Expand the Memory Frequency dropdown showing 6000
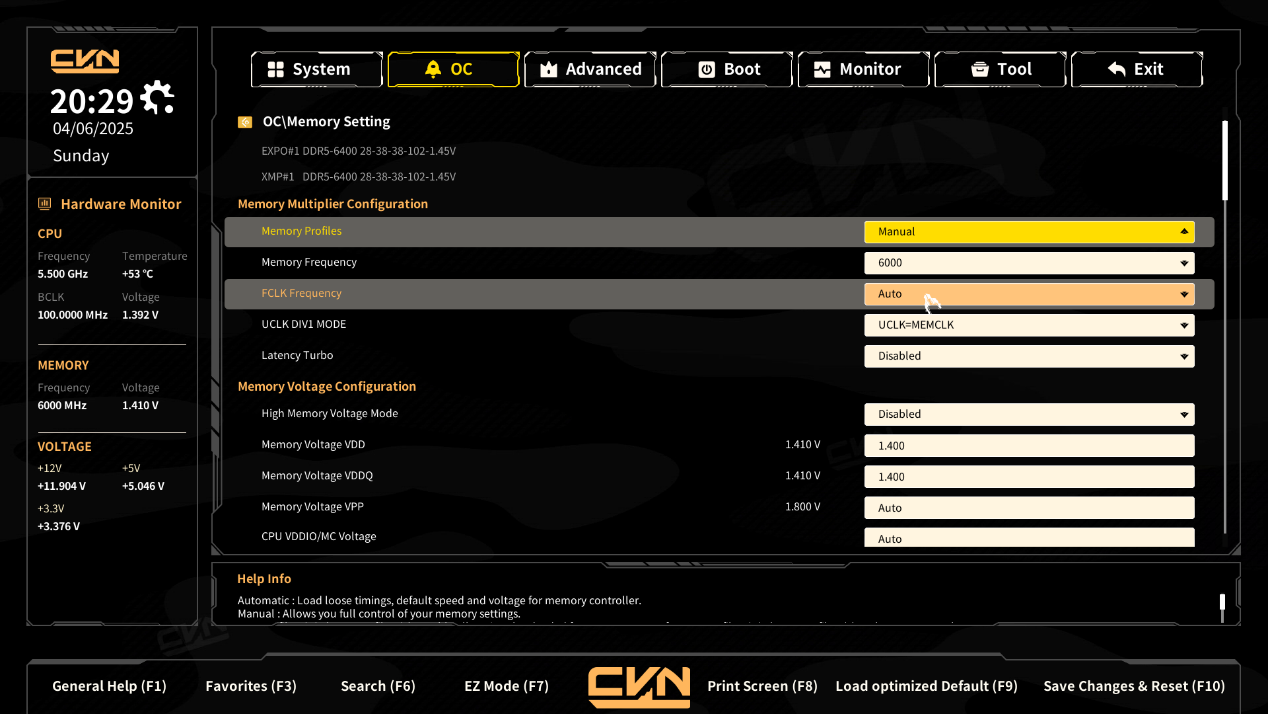 coord(1029,263)
